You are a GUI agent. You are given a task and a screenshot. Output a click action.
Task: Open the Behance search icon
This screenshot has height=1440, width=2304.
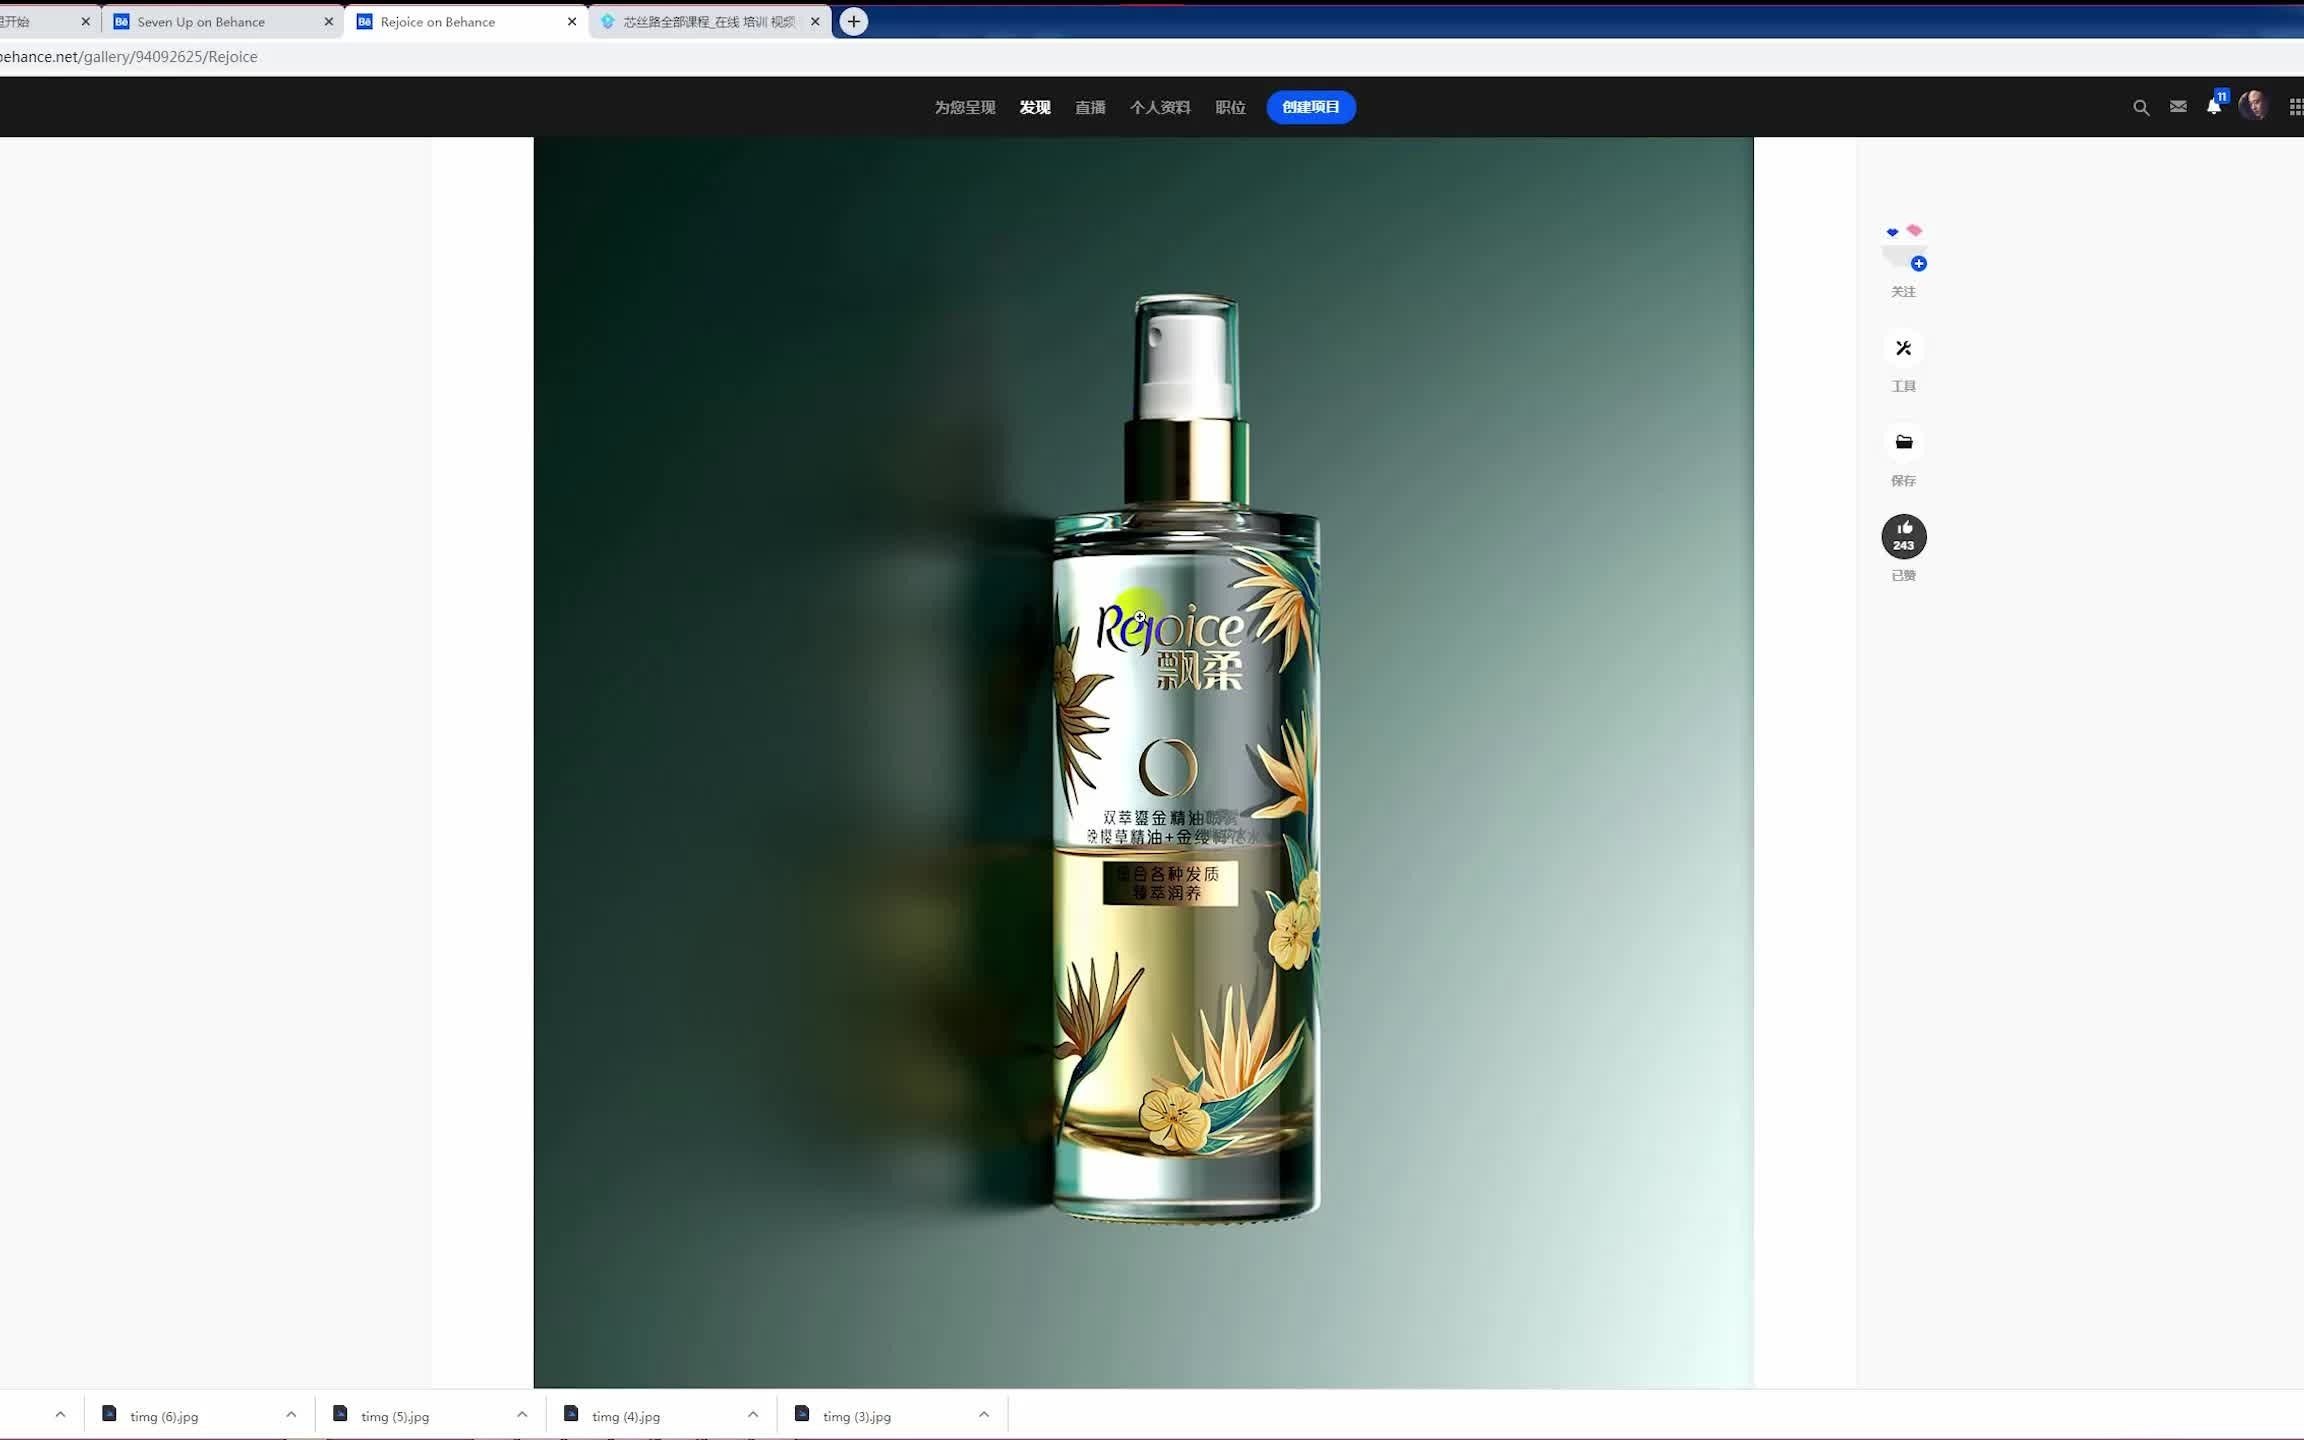click(x=2141, y=107)
